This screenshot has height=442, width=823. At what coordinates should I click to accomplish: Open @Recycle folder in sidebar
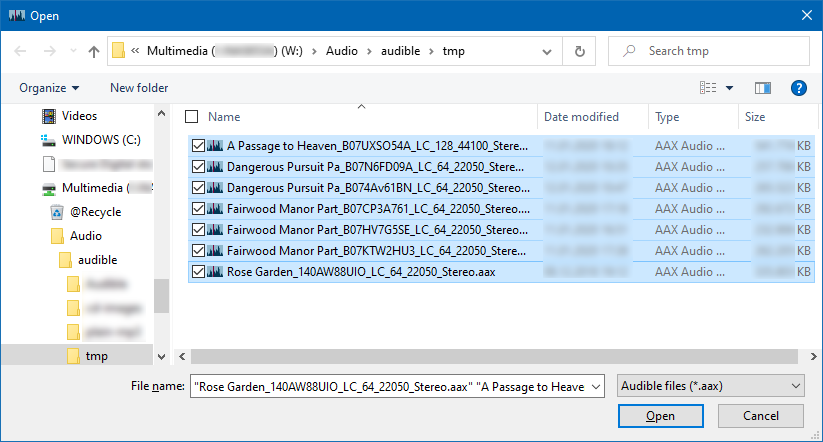pos(96,212)
